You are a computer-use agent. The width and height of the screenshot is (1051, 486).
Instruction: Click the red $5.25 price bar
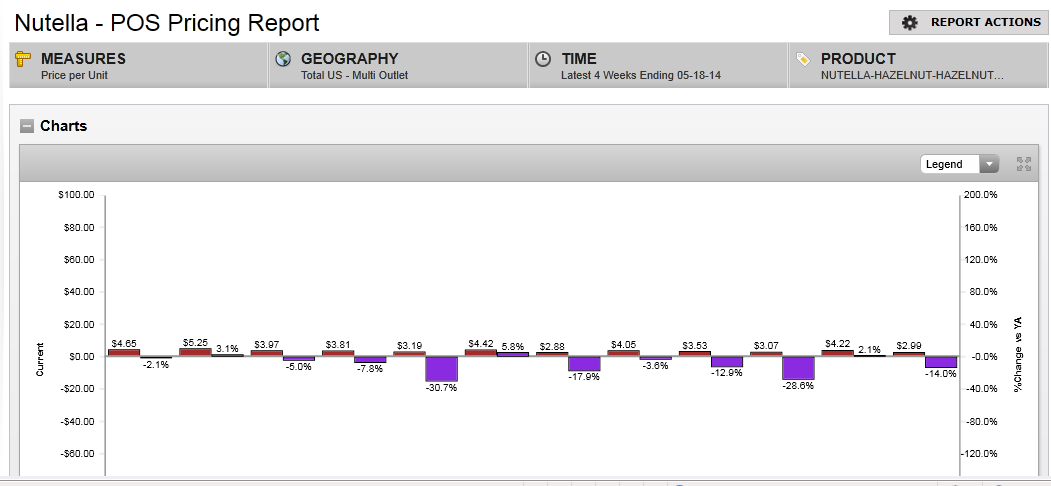click(195, 352)
